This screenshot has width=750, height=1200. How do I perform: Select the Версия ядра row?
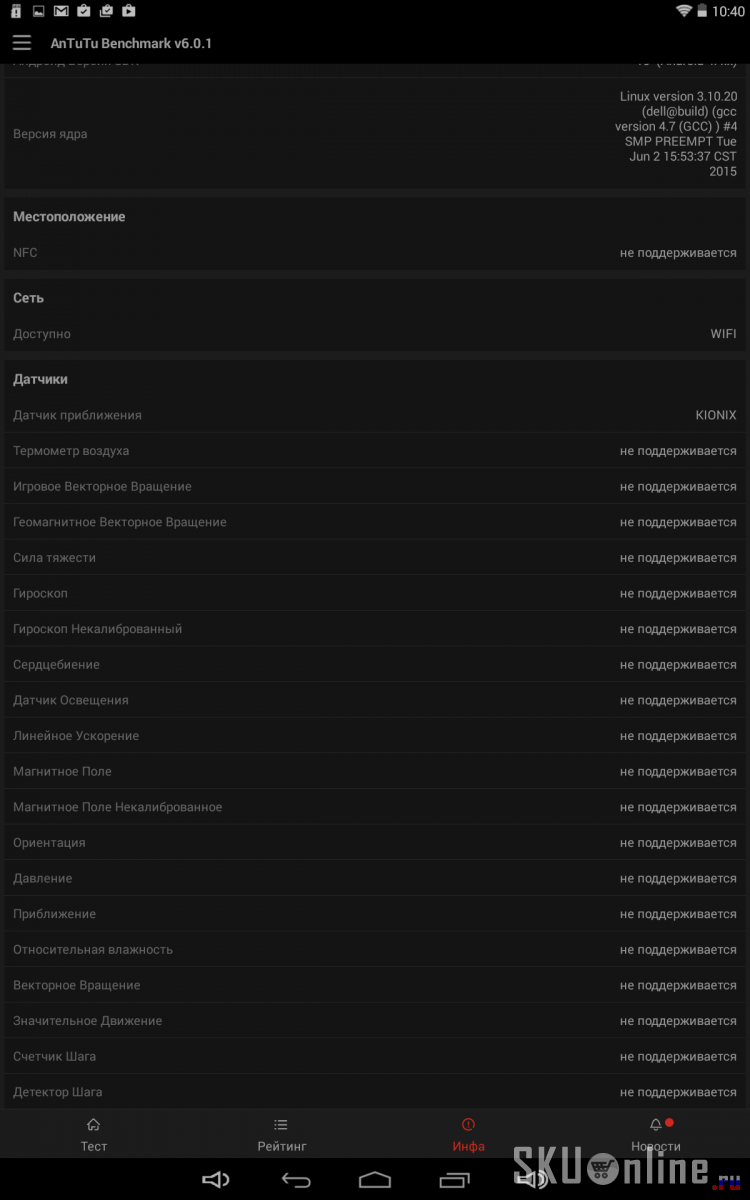tap(375, 134)
